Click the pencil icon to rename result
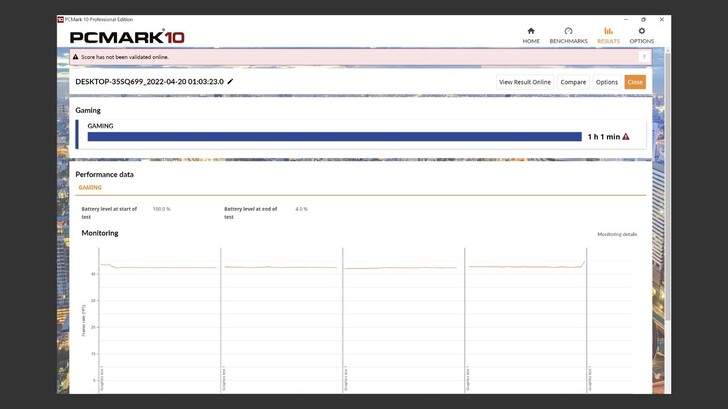This screenshot has width=728, height=409. coord(231,82)
